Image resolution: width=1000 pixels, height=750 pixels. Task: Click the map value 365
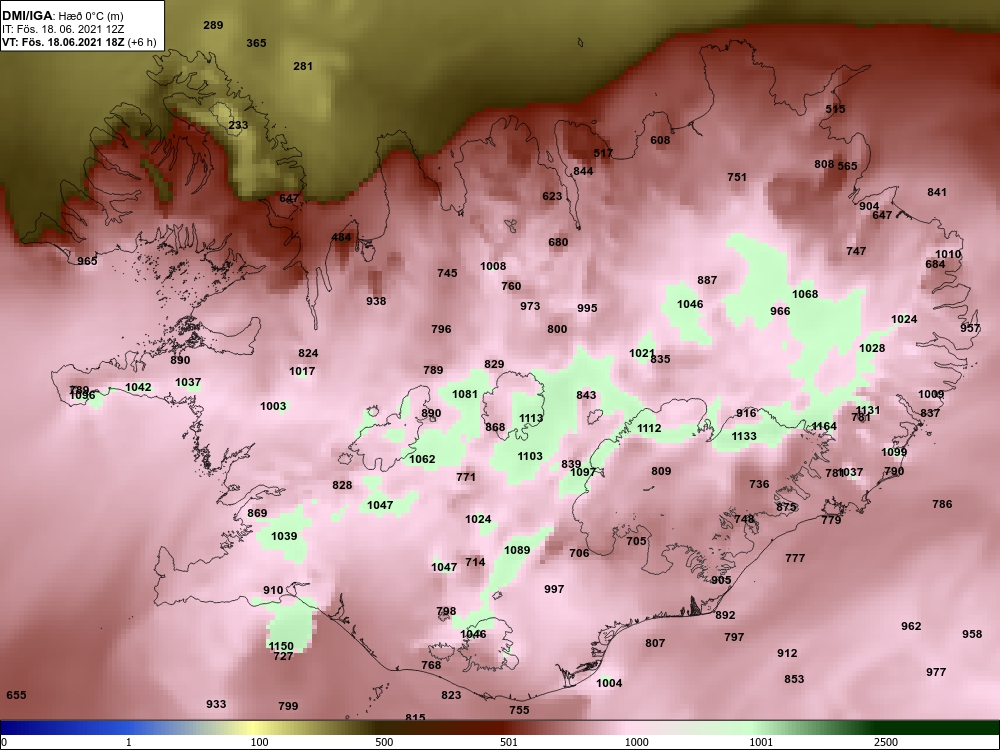tap(256, 43)
